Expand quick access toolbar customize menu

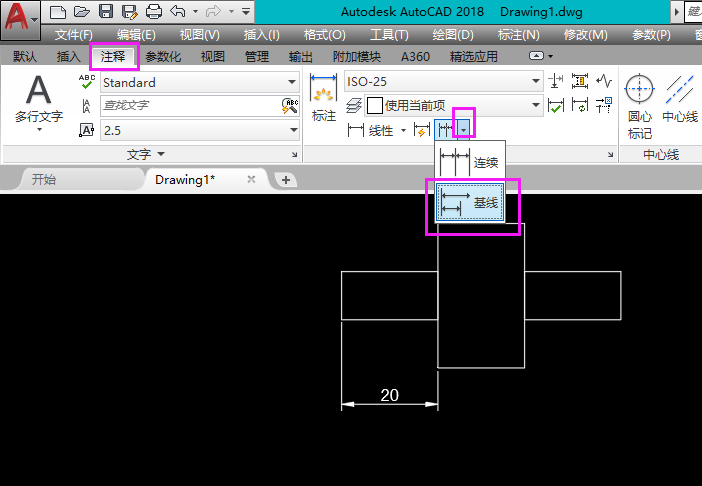click(x=246, y=12)
